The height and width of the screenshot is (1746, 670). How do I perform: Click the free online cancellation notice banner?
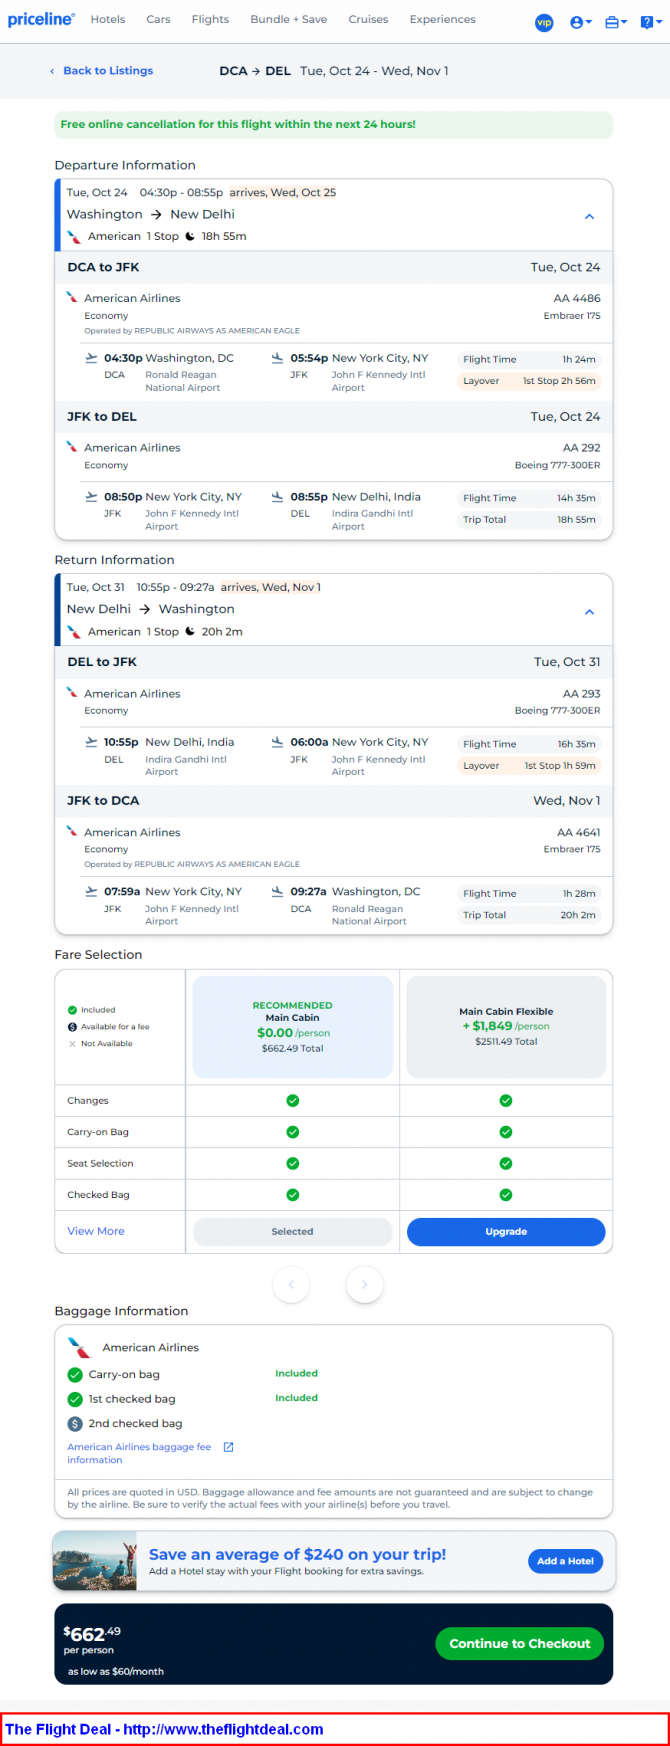pos(334,125)
